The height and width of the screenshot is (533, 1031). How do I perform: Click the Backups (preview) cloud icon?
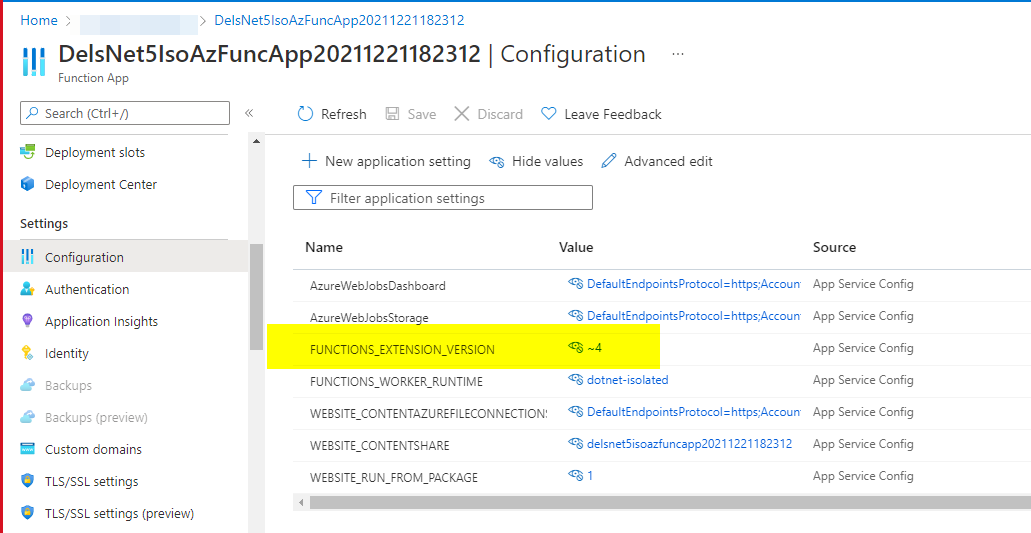pyautogui.click(x=27, y=417)
